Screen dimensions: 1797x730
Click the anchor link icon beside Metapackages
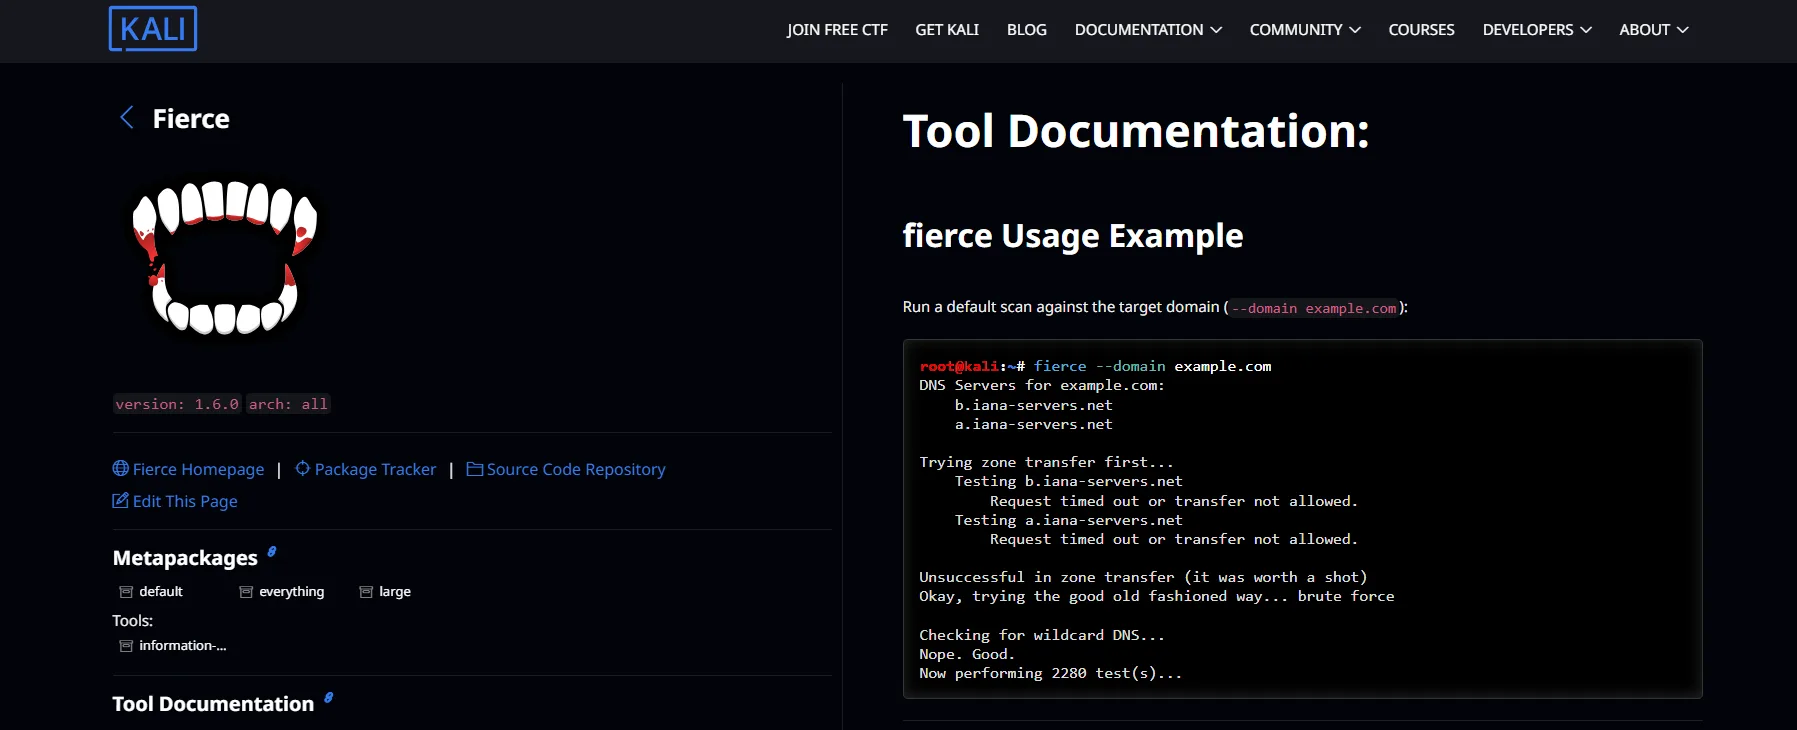271,552
